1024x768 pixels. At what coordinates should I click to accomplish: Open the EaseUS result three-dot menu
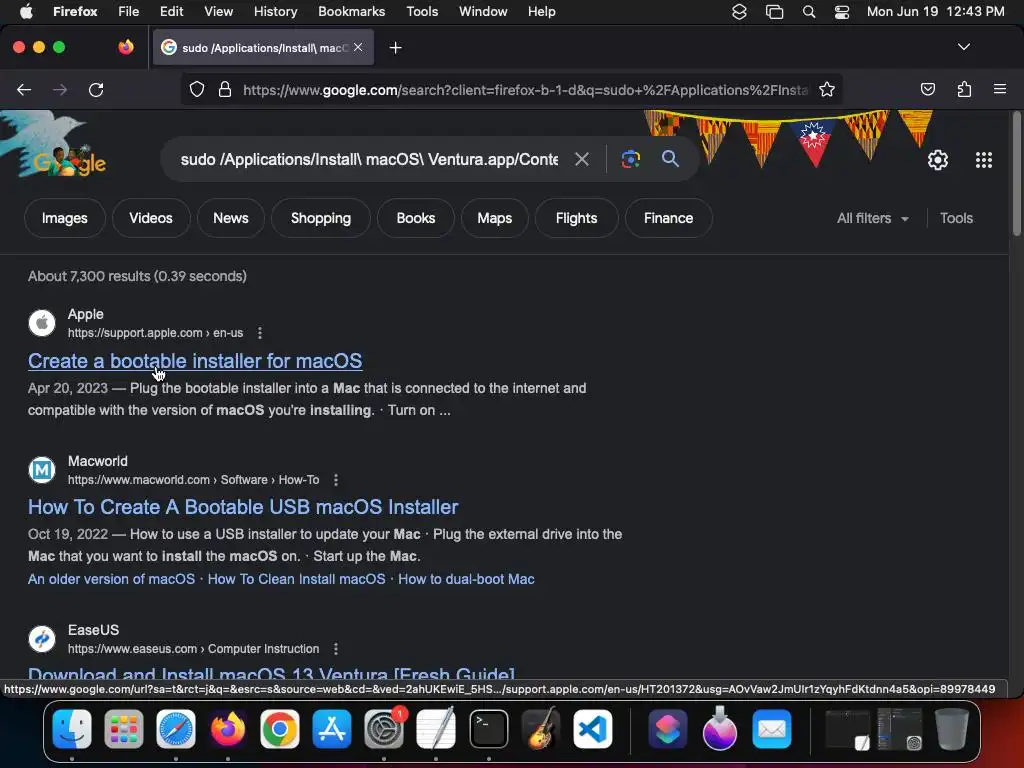point(336,649)
